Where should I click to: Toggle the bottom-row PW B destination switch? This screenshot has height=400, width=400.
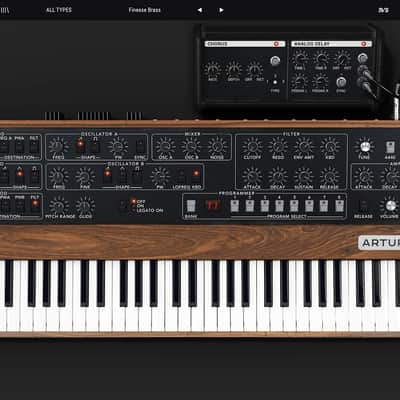pos(20,206)
